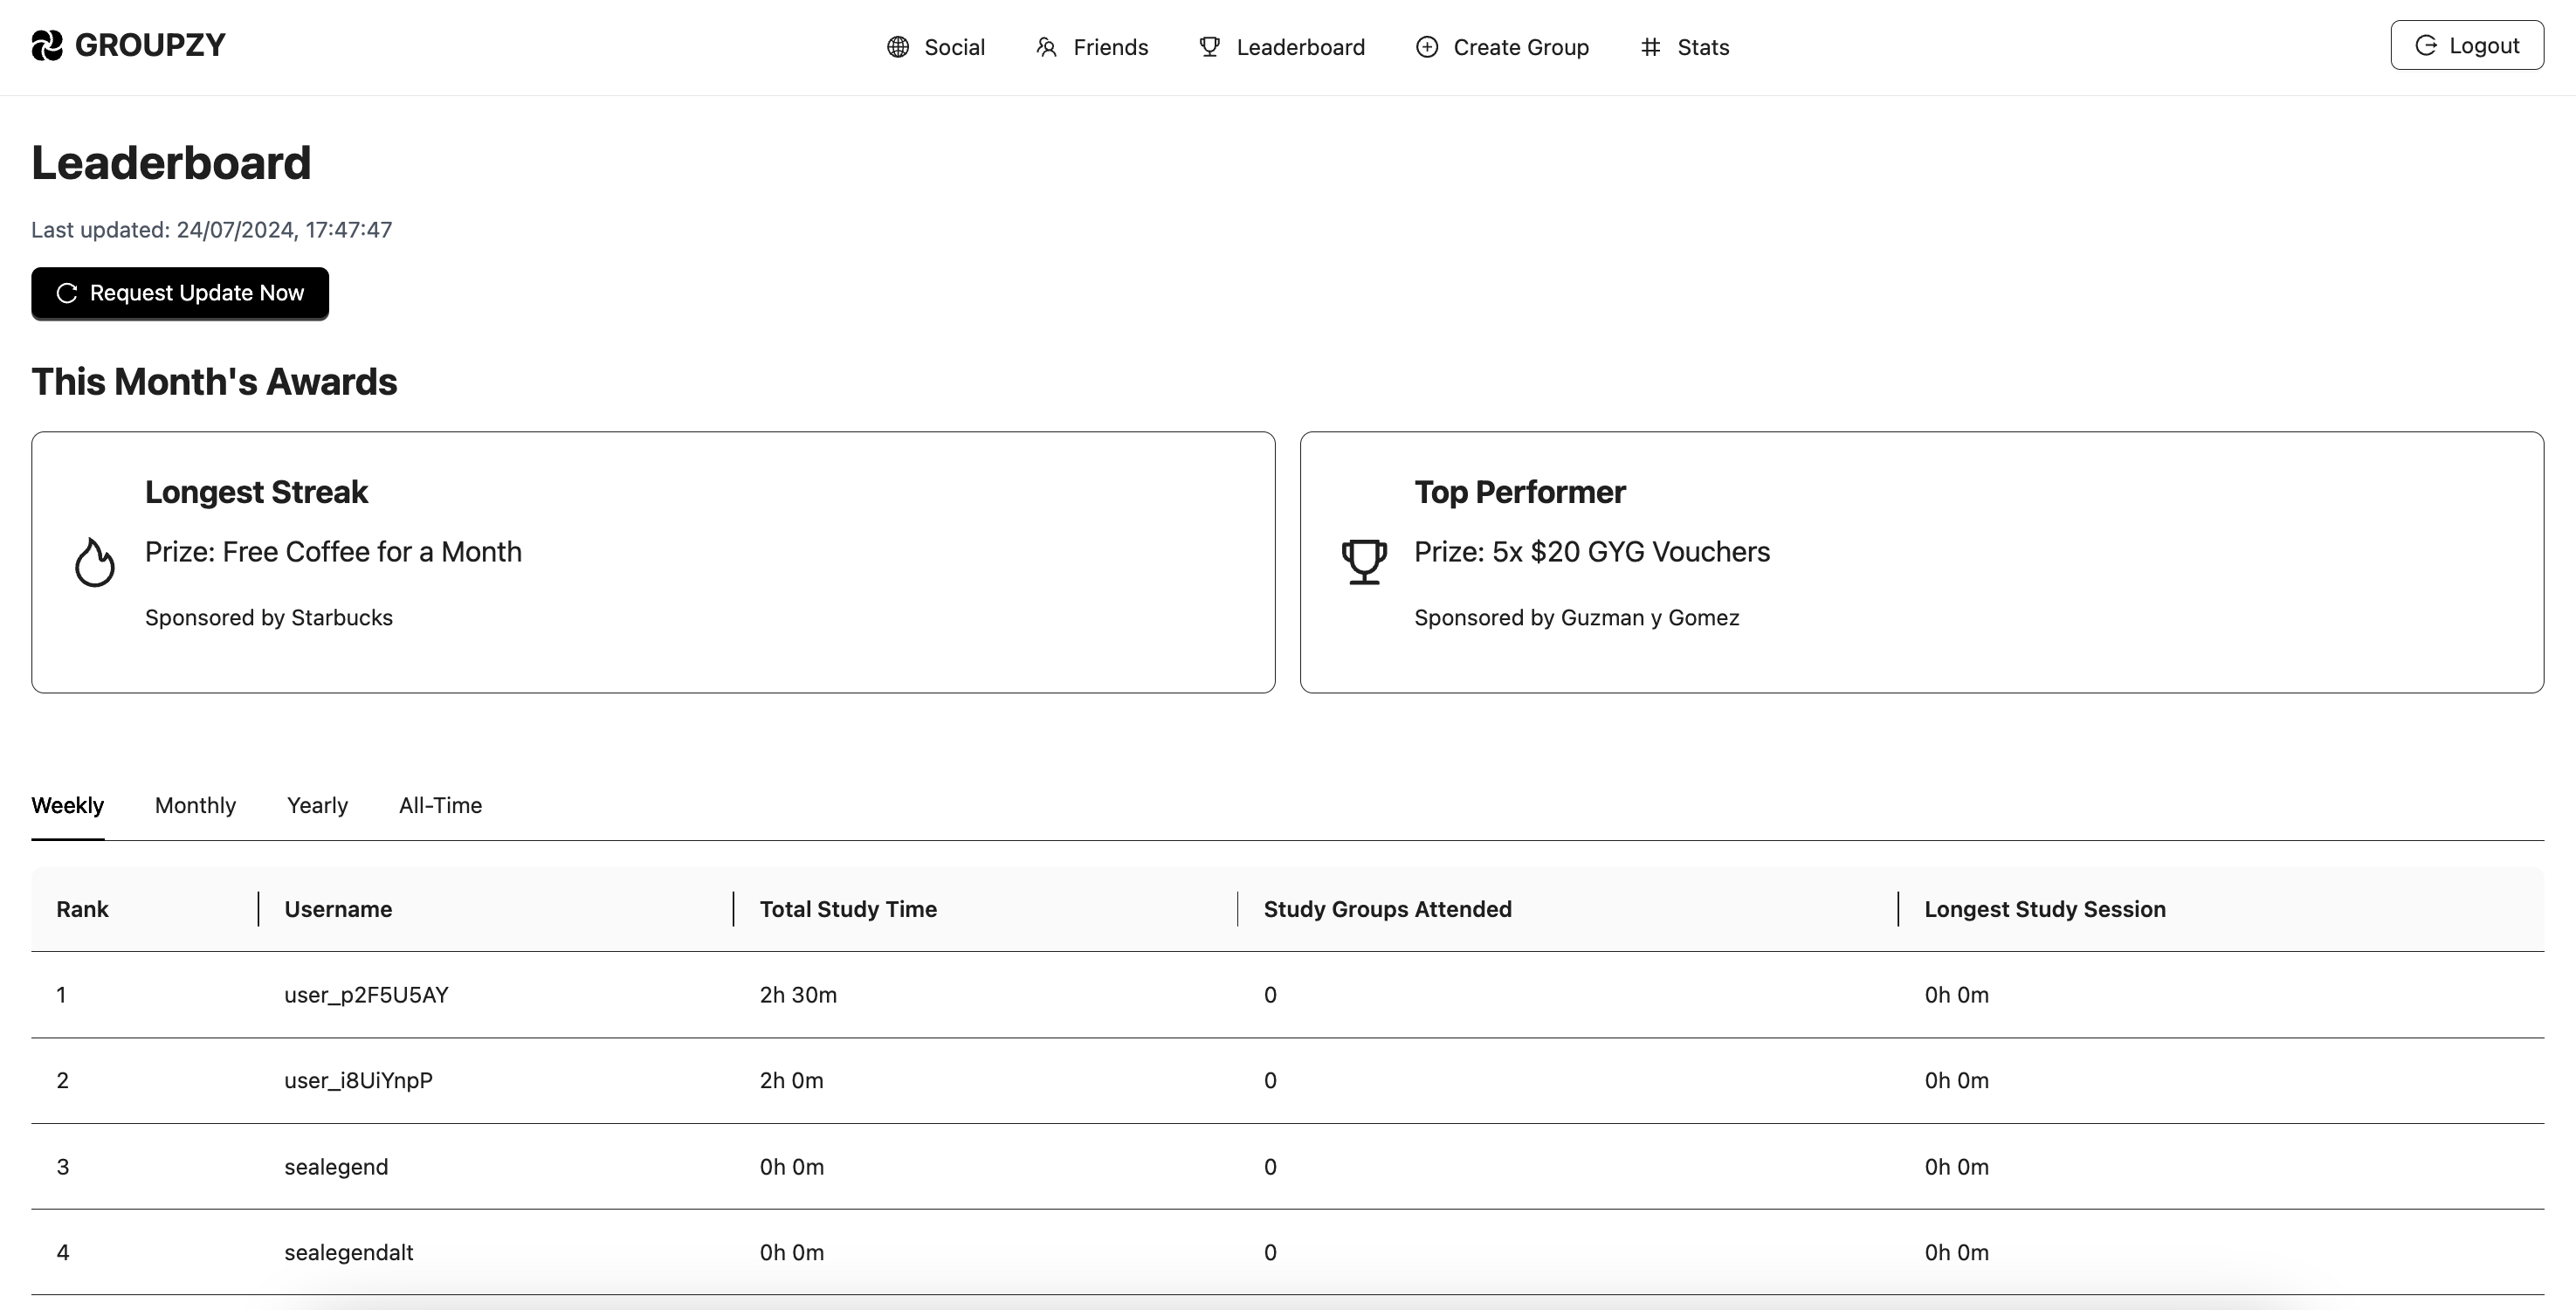Viewport: 2576px width, 1310px height.
Task: Select the Weekly tab
Action: 67,806
